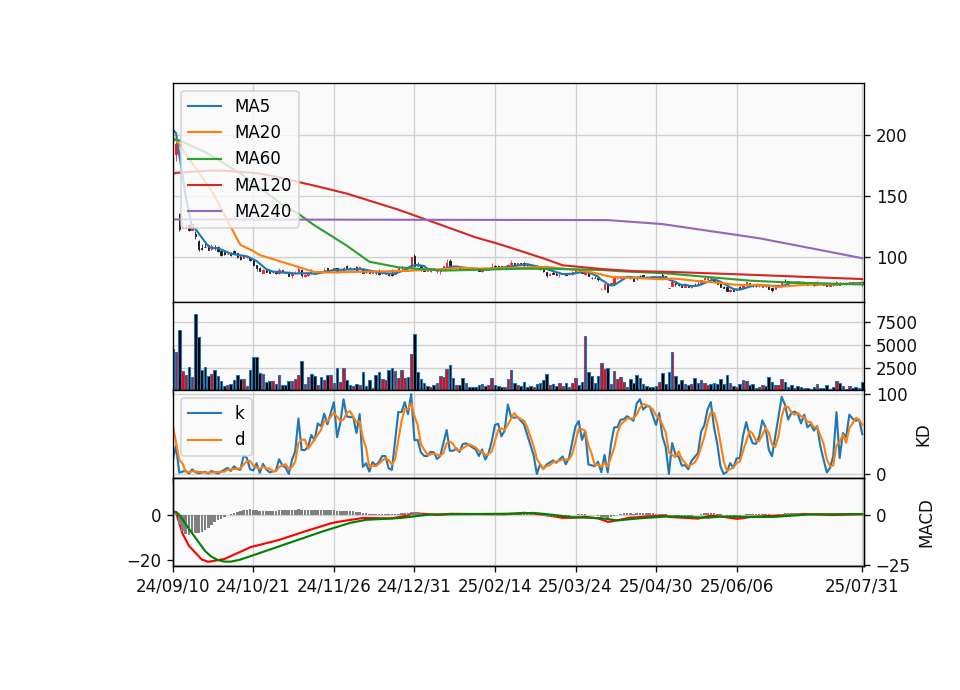Click the 25/02/14 date label
This screenshot has width=960, height=690.
[x=495, y=586]
